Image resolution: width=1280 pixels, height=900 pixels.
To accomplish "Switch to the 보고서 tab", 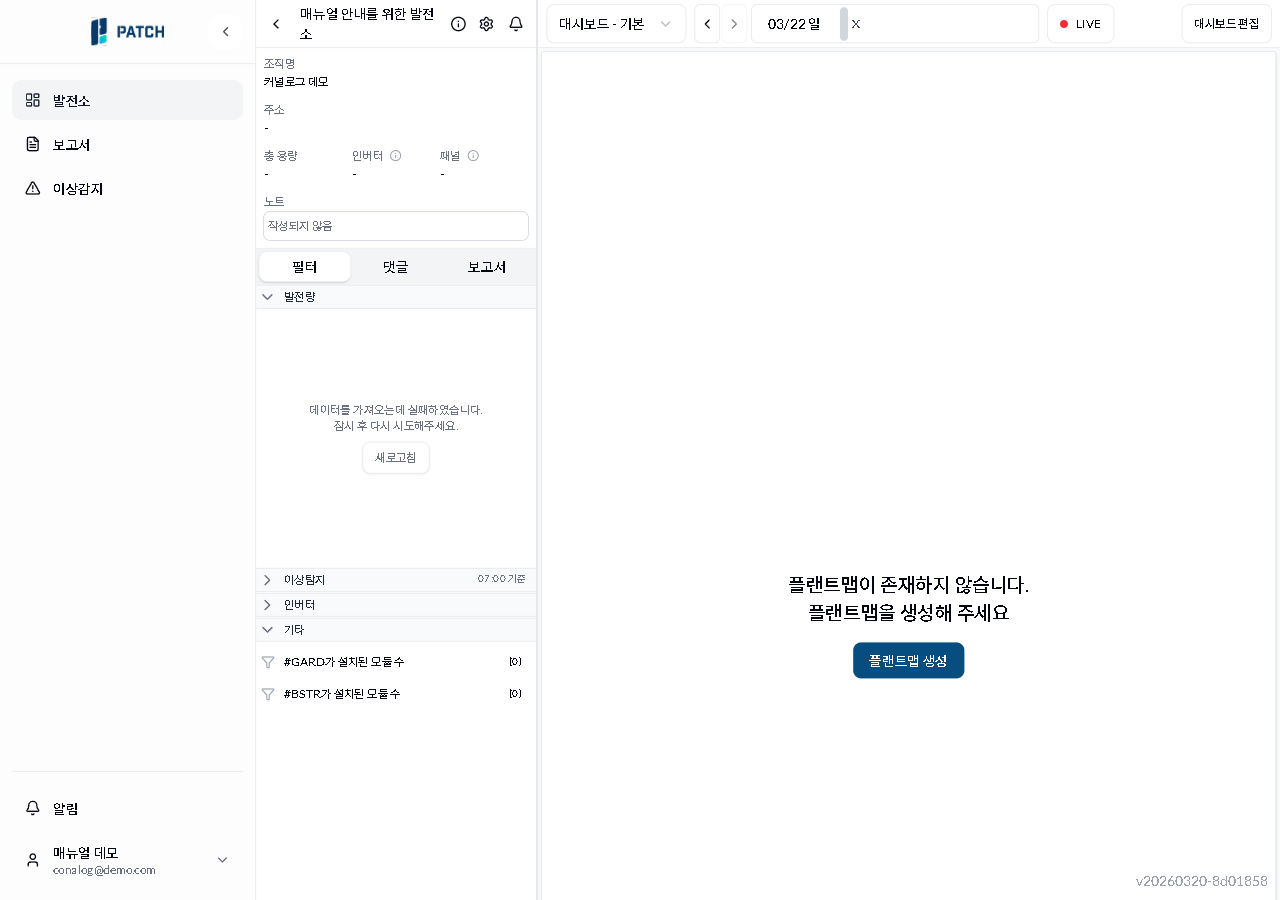I will click(x=486, y=266).
